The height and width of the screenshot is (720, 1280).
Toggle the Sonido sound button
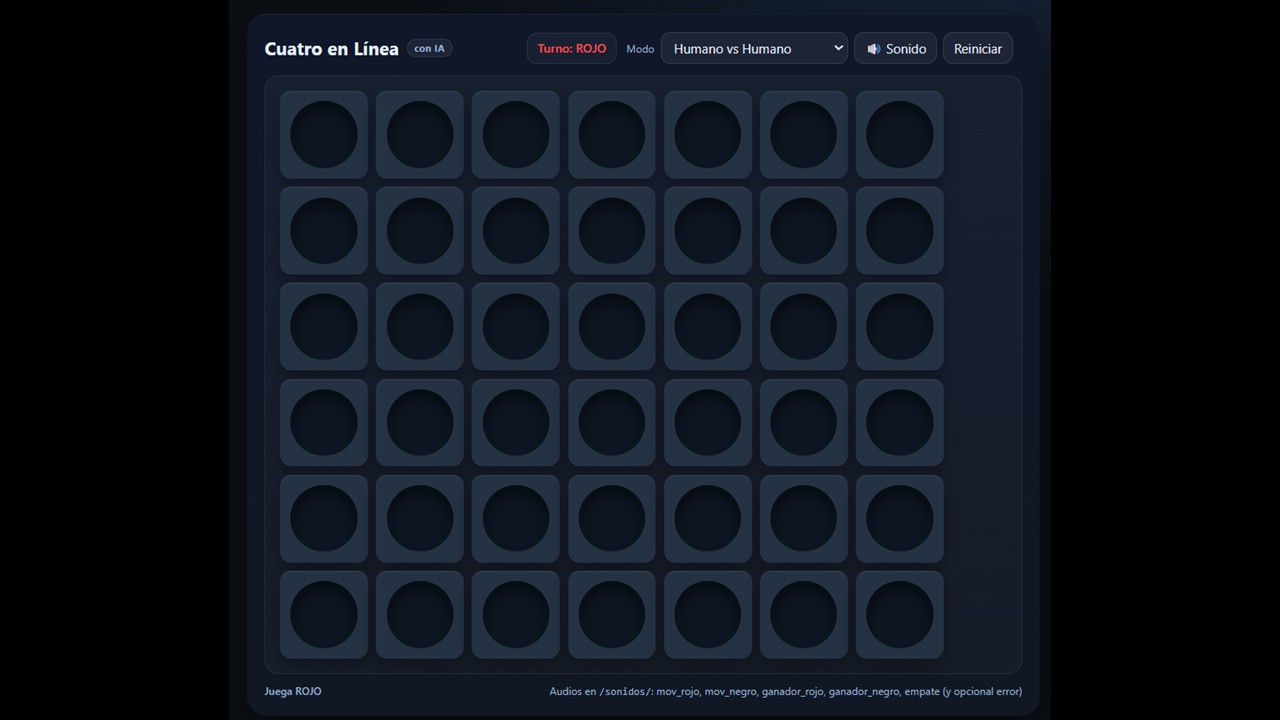pyautogui.click(x=895, y=49)
